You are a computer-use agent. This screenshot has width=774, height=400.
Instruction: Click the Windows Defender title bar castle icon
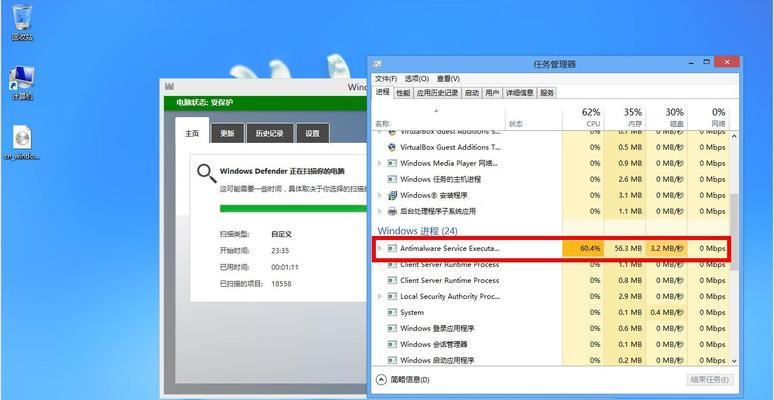coord(170,86)
